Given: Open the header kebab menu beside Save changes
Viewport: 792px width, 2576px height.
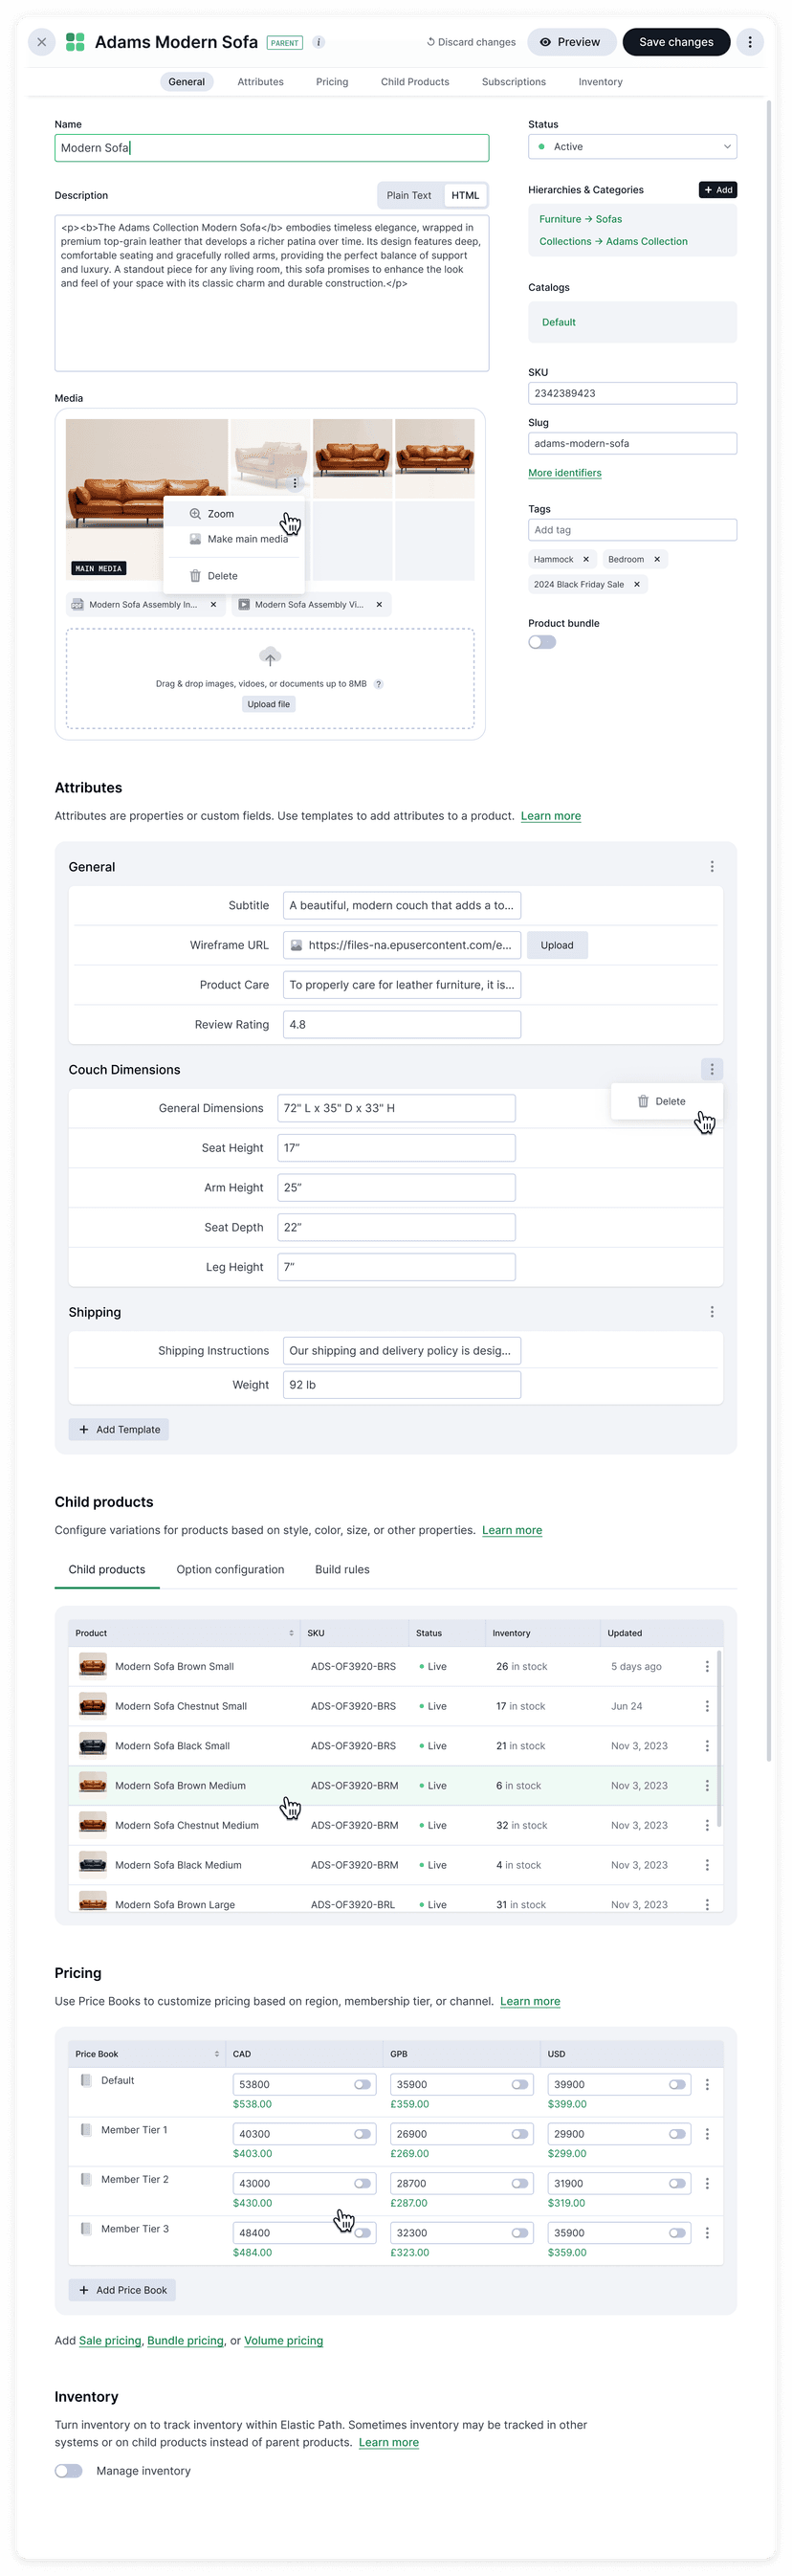Looking at the screenshot, I should (x=750, y=42).
